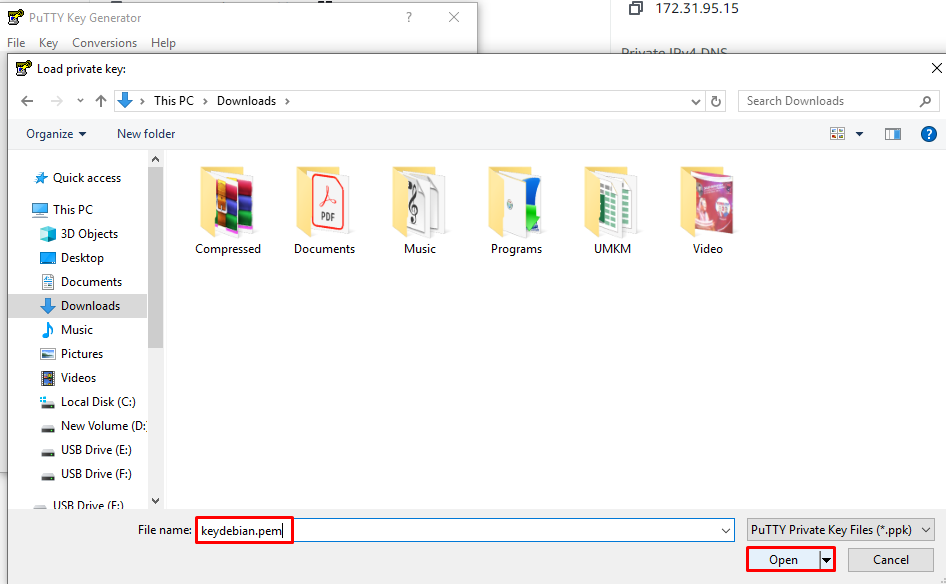Image resolution: width=946 pixels, height=584 pixels.
Task: Open Key menu in PuTTY Key Generator
Action: [x=48, y=43]
